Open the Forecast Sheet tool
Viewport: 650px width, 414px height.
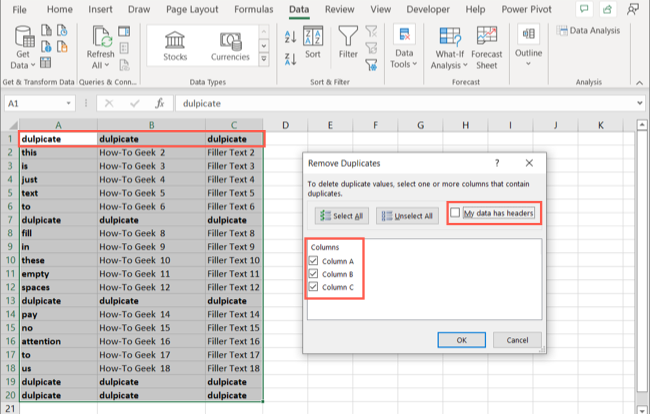[489, 46]
